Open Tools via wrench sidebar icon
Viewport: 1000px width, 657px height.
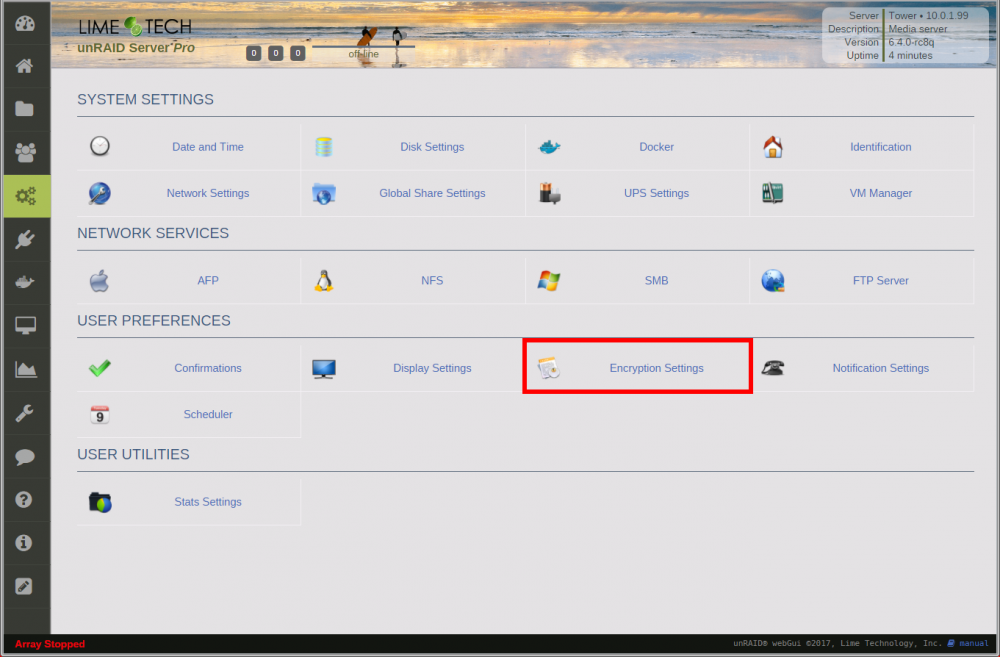coord(25,413)
